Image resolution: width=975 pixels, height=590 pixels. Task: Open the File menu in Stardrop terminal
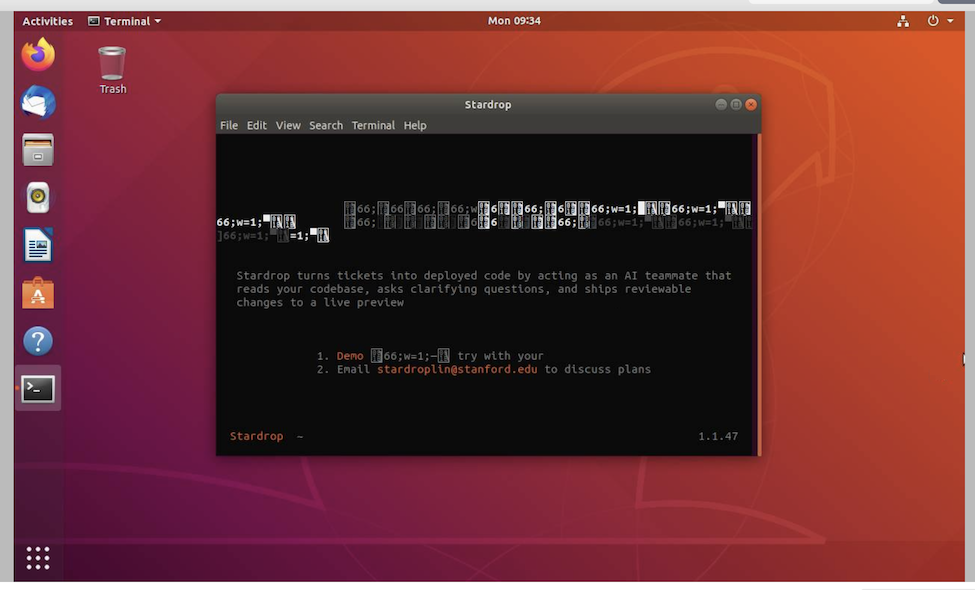point(229,125)
